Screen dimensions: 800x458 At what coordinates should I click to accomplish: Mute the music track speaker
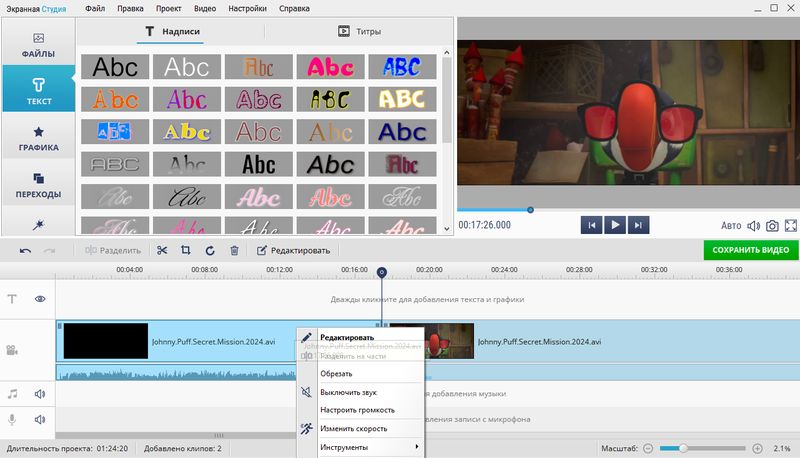pyautogui.click(x=41, y=394)
